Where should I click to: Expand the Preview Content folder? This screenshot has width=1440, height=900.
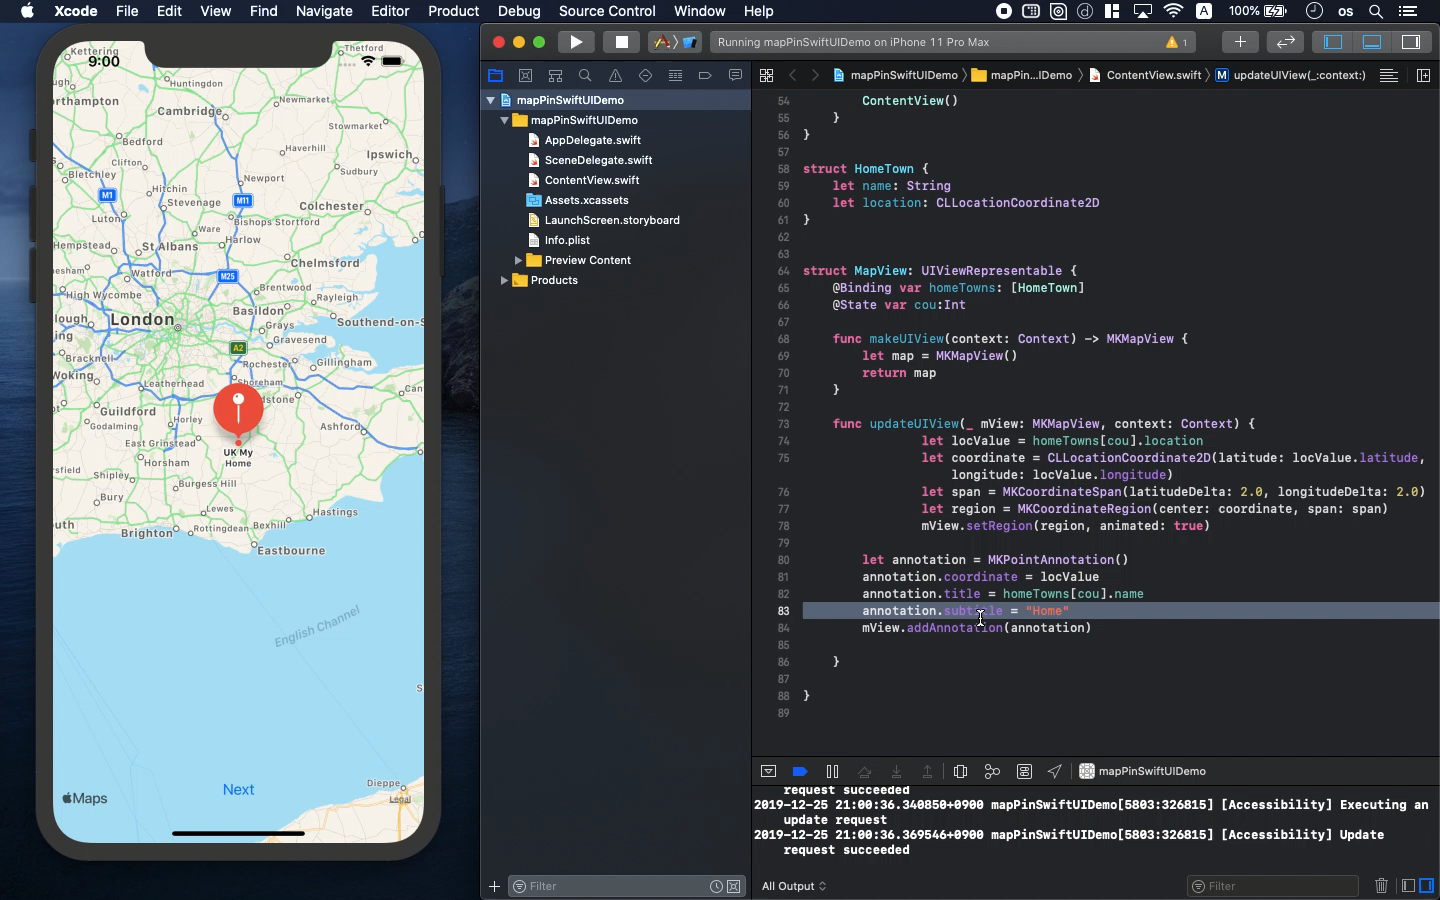tap(518, 260)
